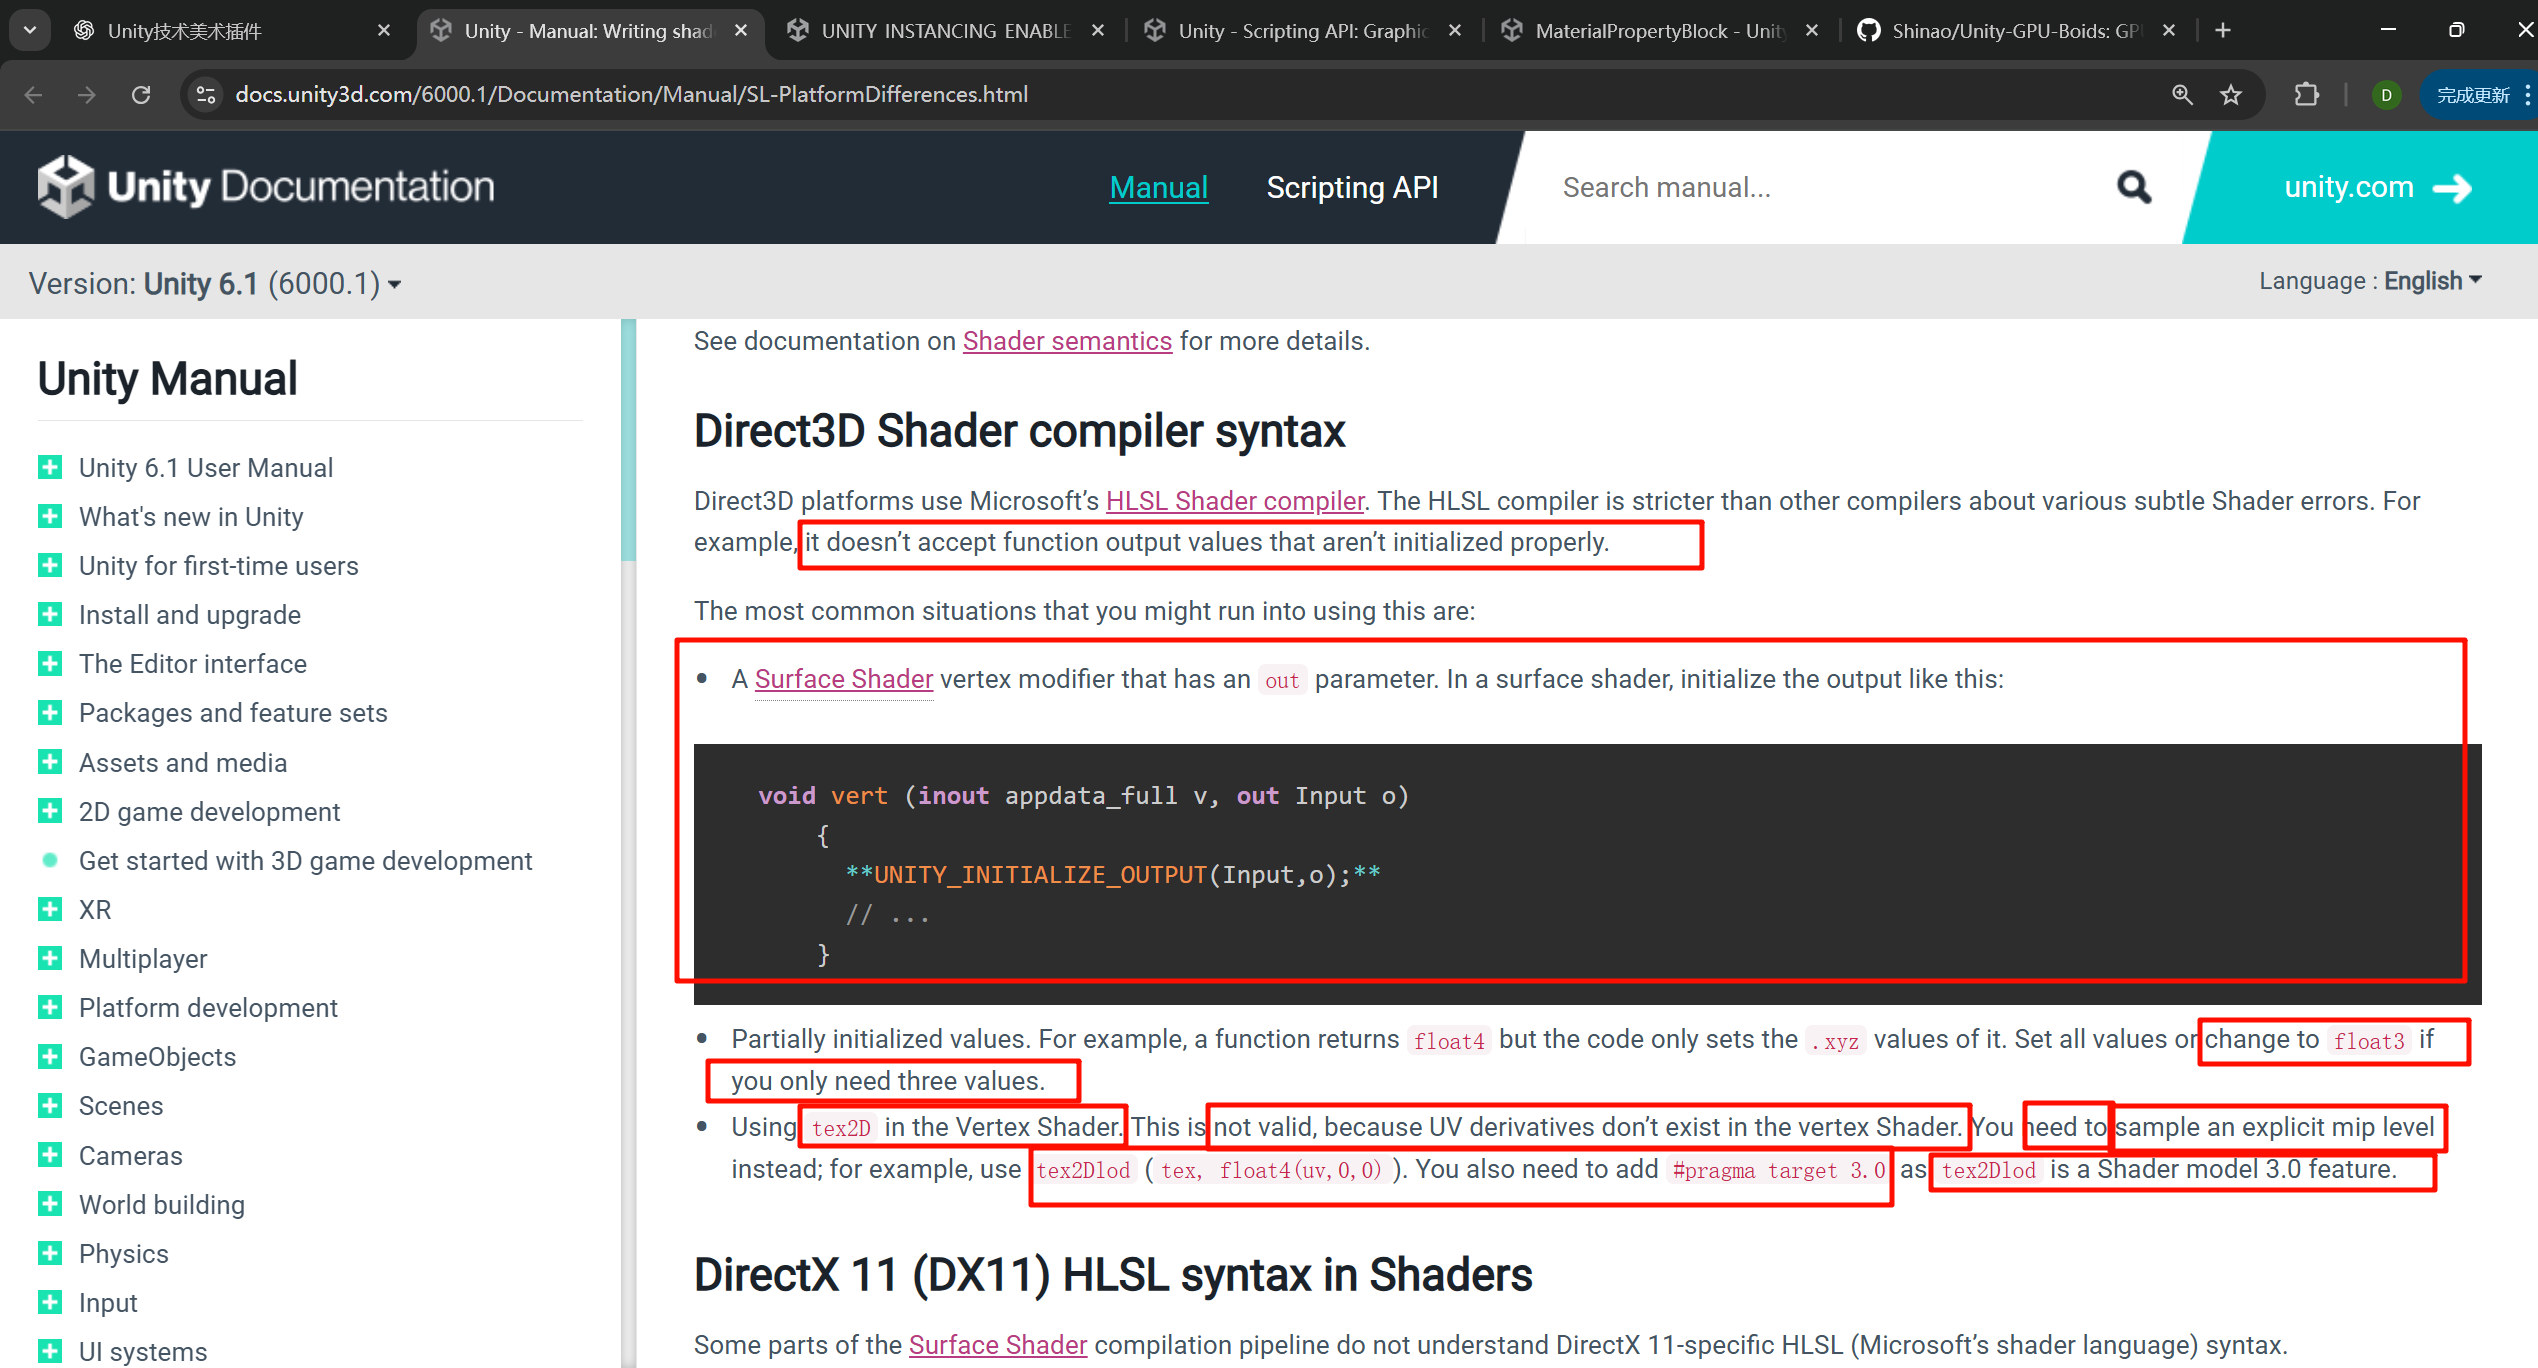Expand the XR plus icon
This screenshot has height=1368, width=2538.
[50, 909]
